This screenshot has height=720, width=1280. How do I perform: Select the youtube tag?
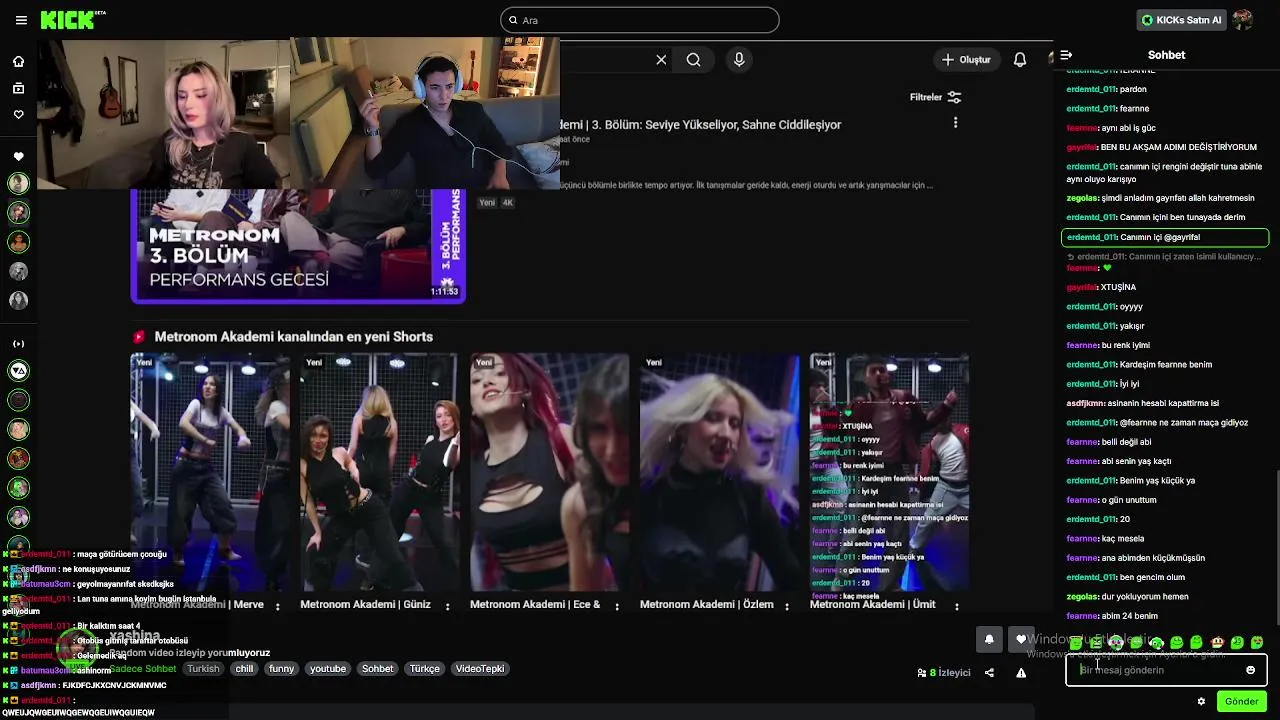point(328,669)
